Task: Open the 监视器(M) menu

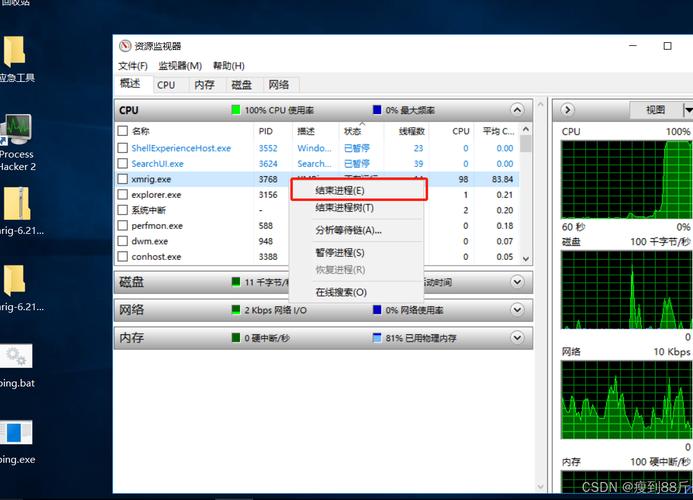Action: (x=180, y=66)
